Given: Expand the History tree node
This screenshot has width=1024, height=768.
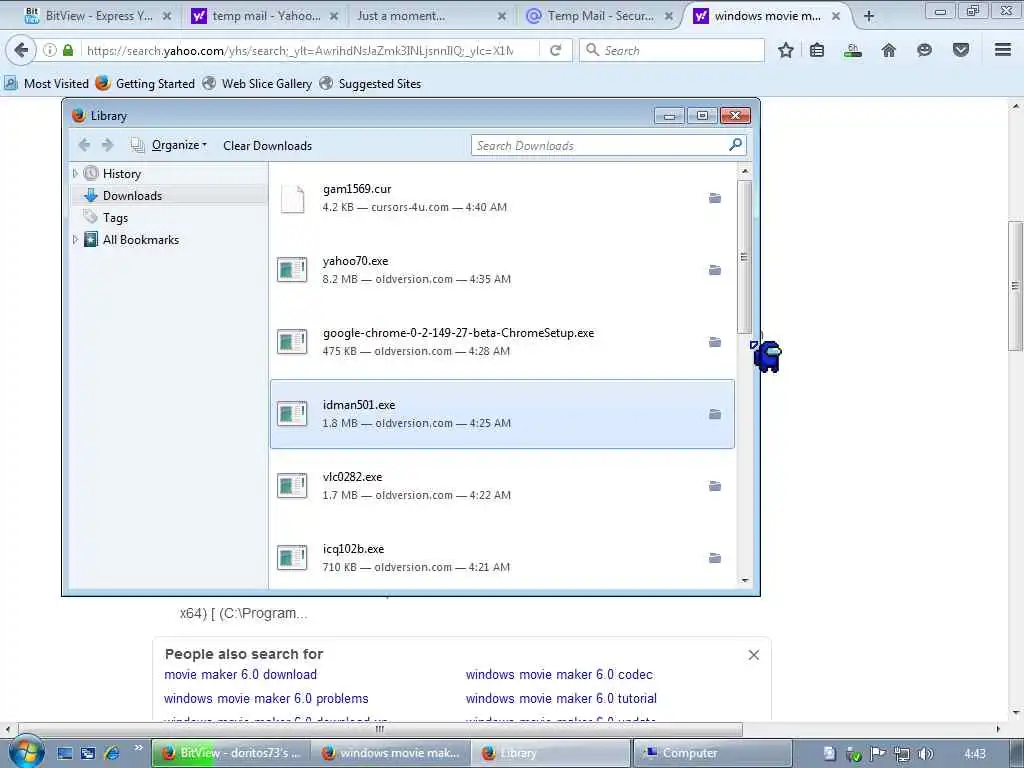Looking at the screenshot, I should 75,173.
